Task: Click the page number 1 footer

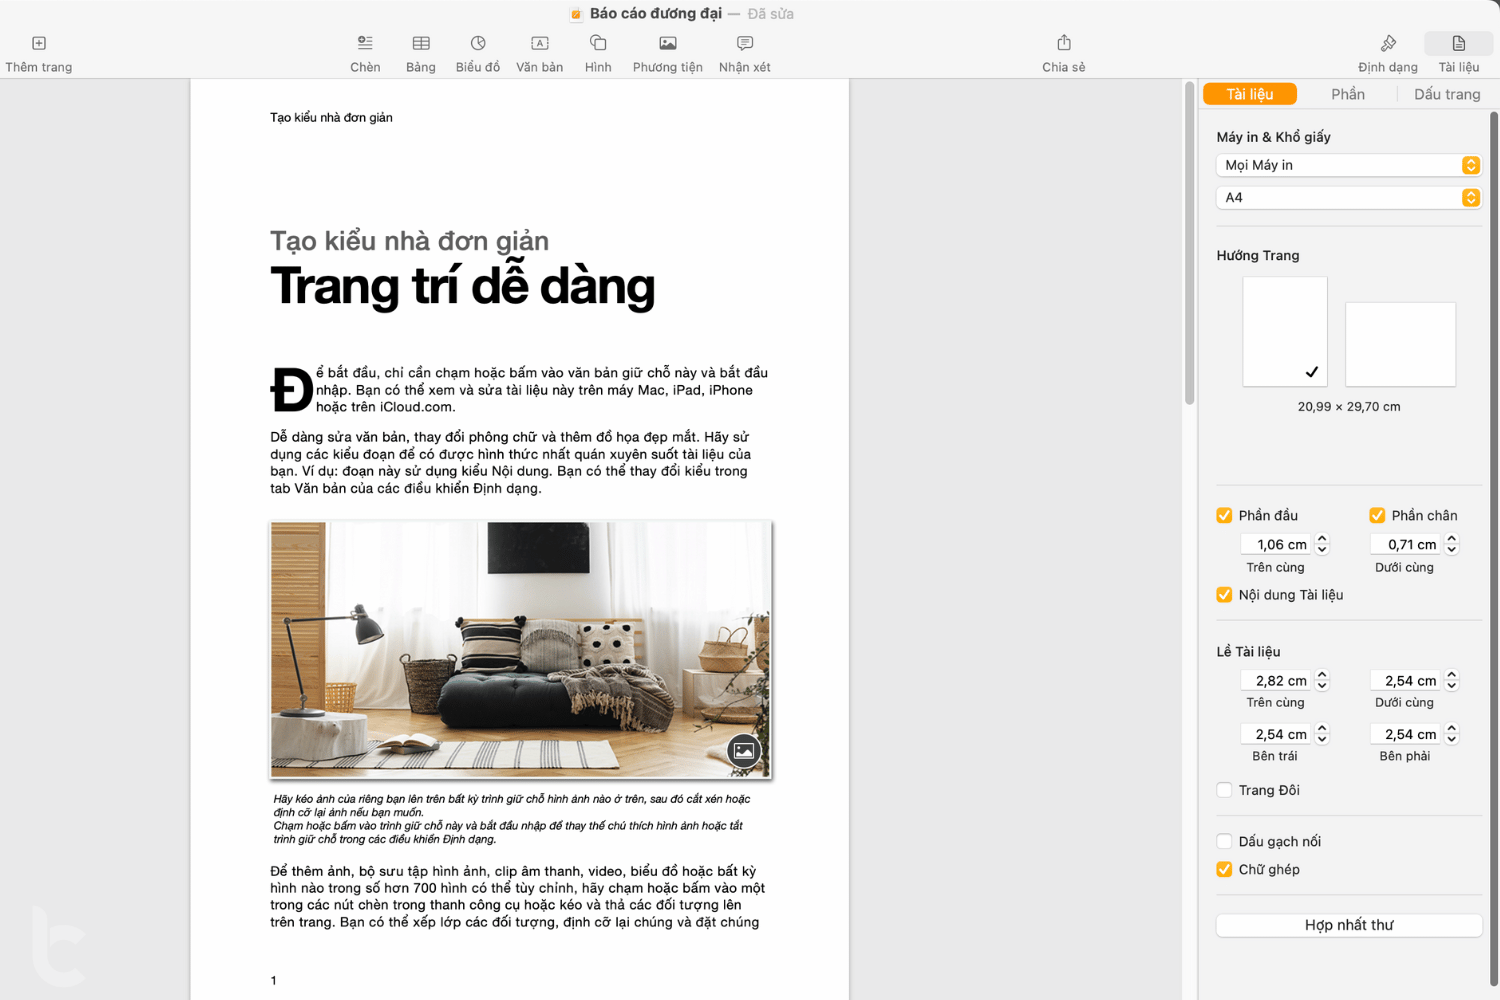Action: [x=273, y=981]
